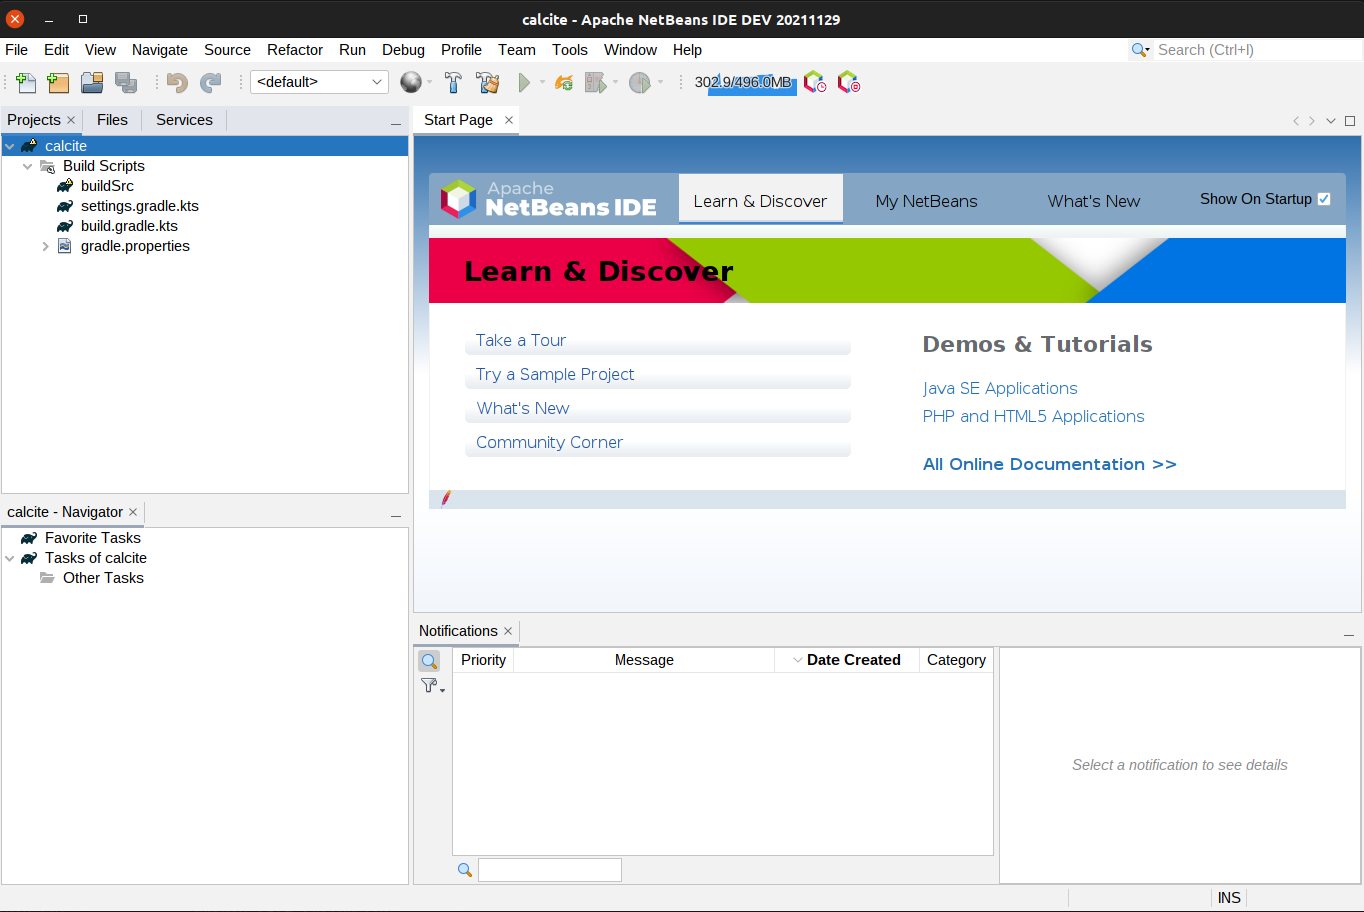Click the New Project toolbar icon
Screen dimensions: 1364x912
pos(58,83)
